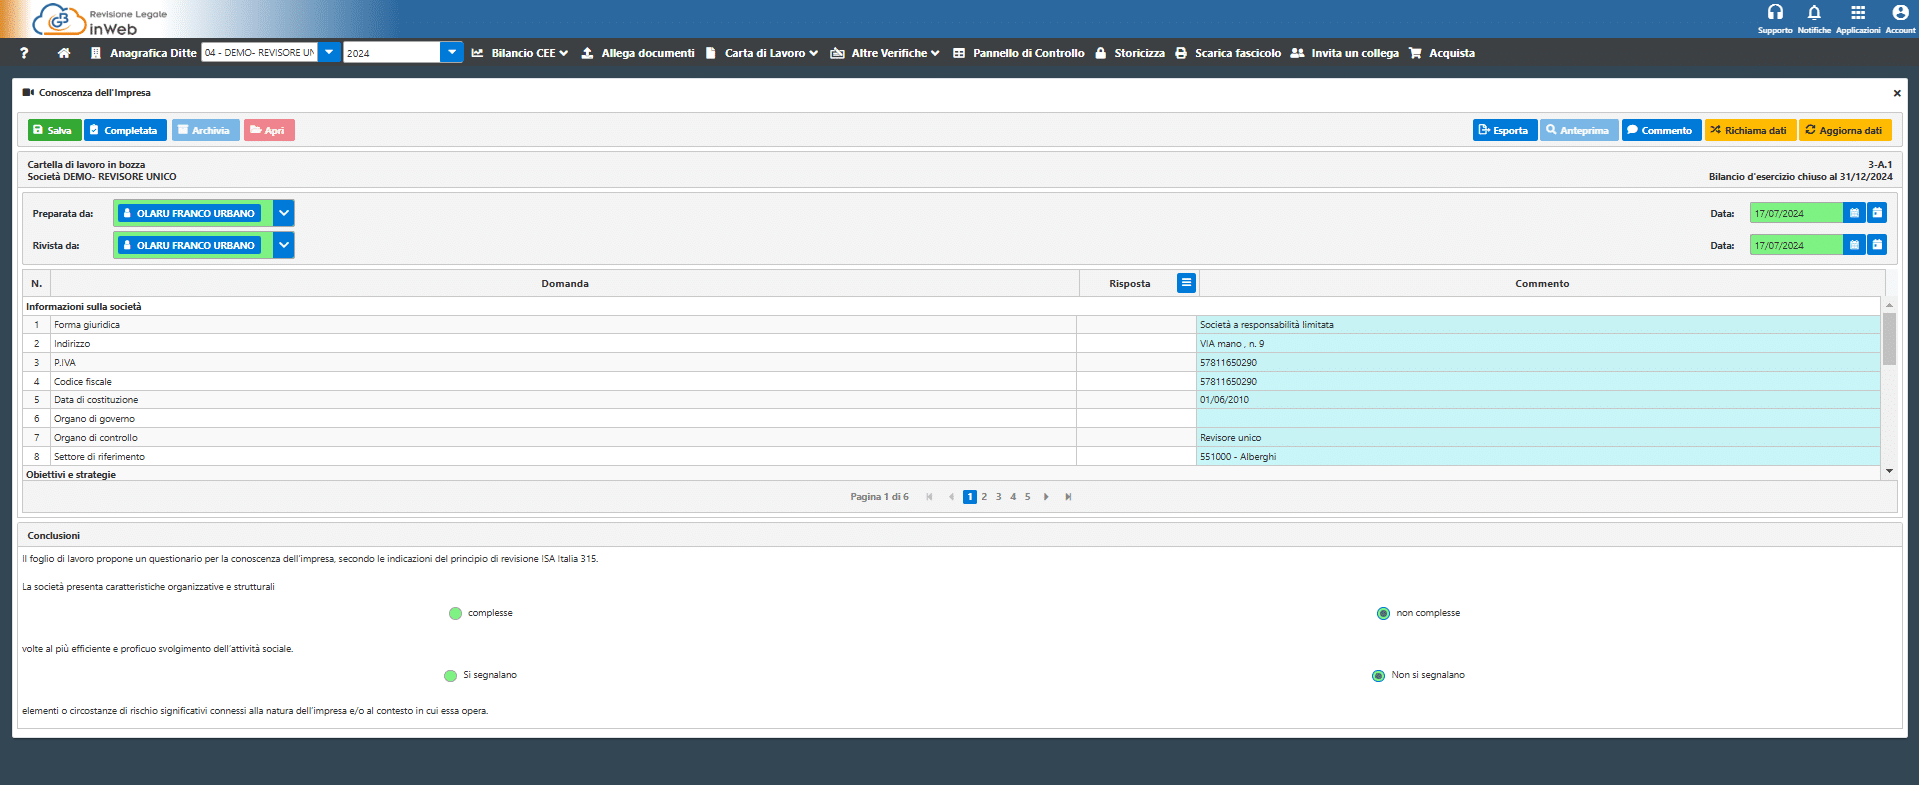Expand the Rivista da user dropdown

pyautogui.click(x=284, y=245)
